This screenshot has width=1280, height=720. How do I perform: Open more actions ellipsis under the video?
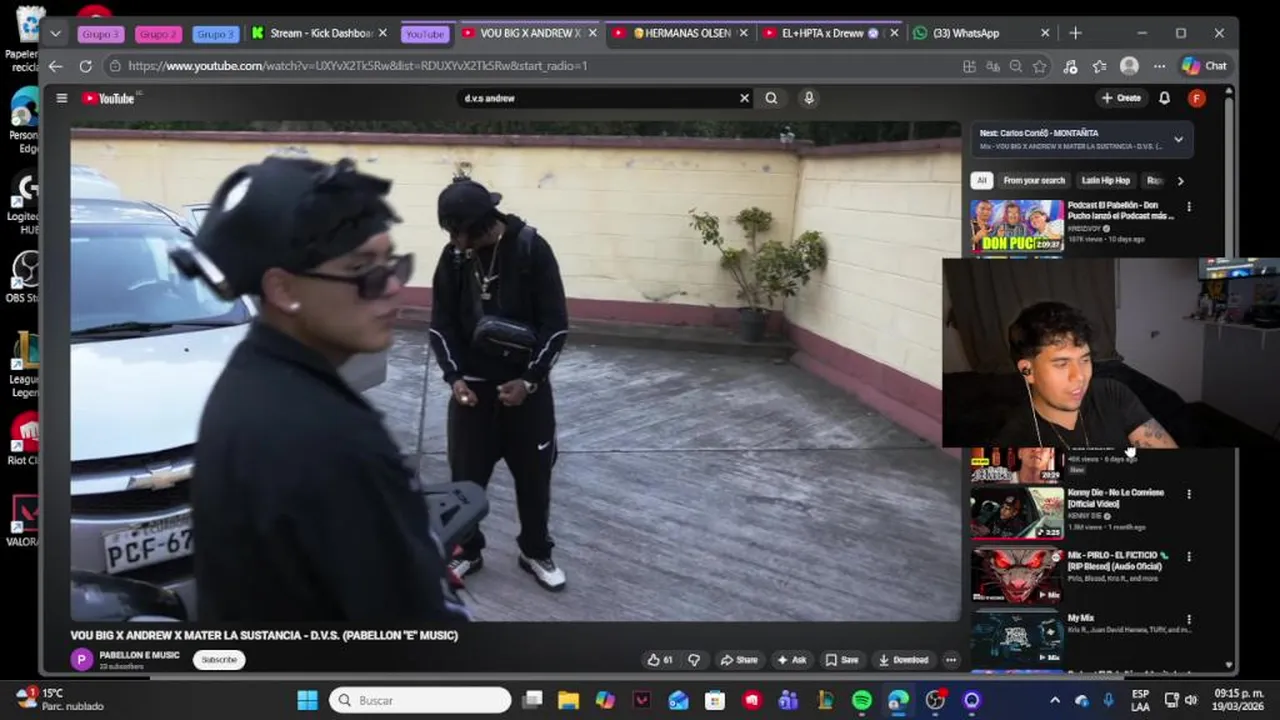tap(951, 660)
